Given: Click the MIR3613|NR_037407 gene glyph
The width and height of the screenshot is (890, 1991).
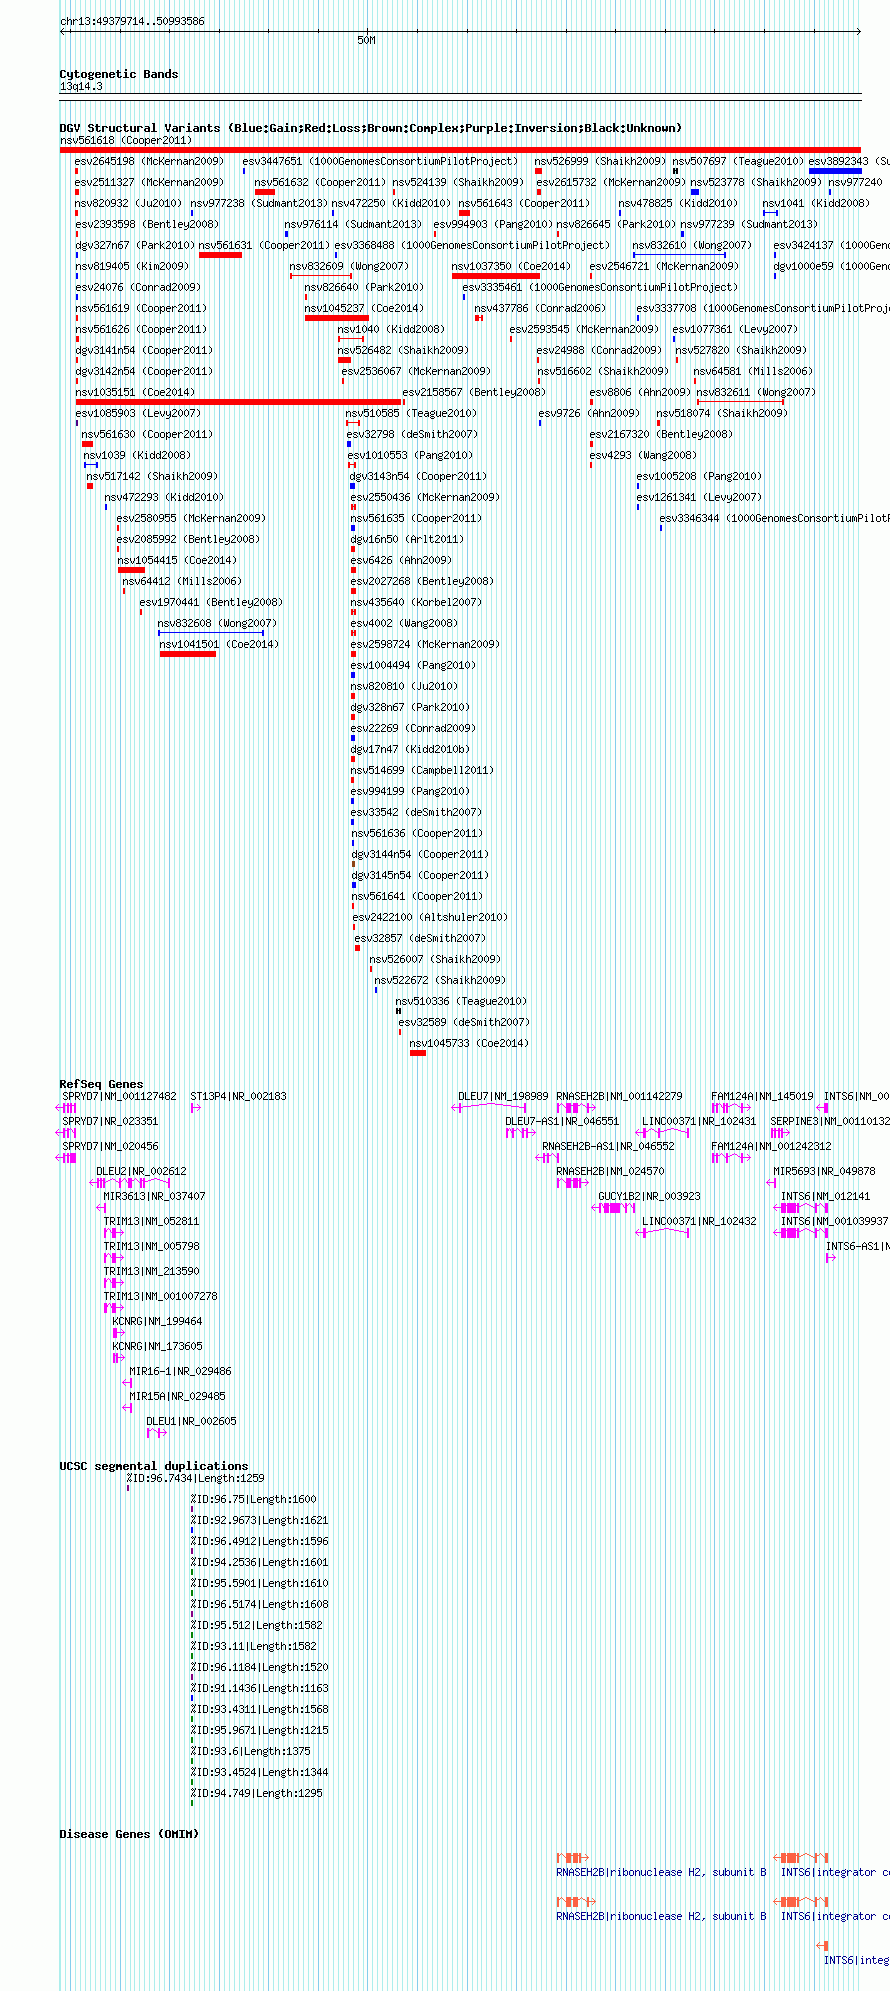Looking at the screenshot, I should 101,1208.
